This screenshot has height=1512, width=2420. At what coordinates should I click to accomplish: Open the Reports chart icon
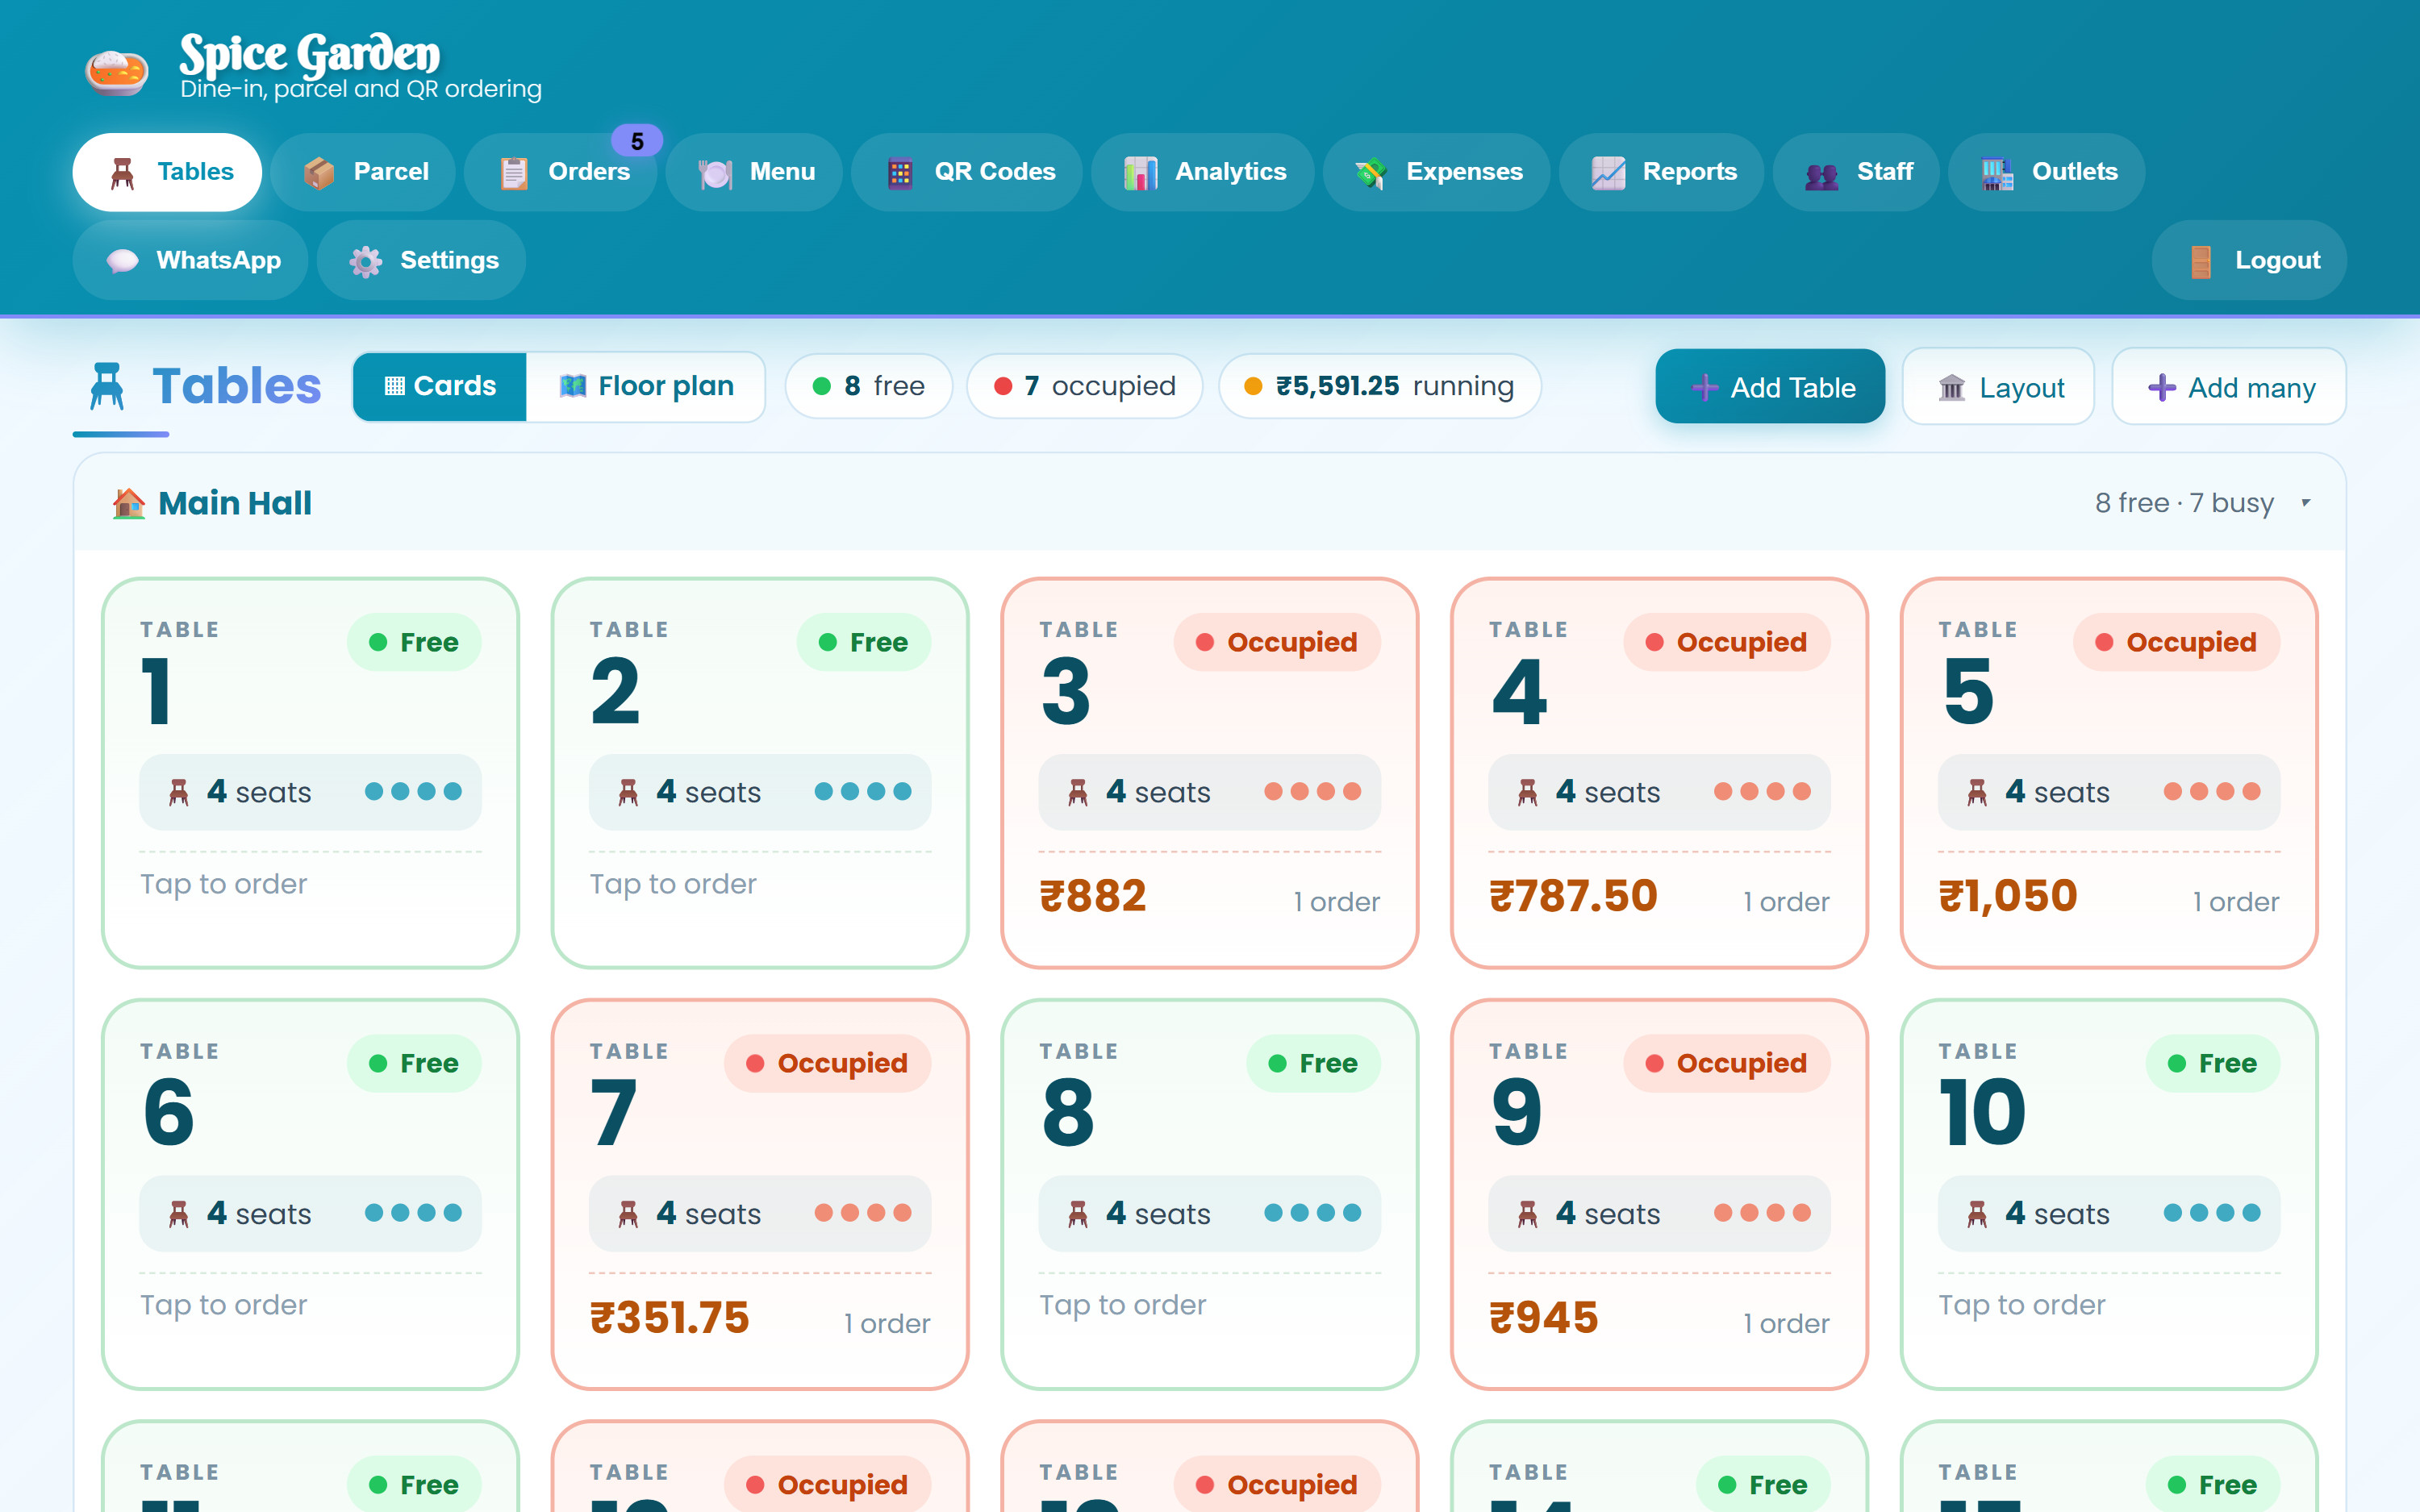(x=1608, y=172)
